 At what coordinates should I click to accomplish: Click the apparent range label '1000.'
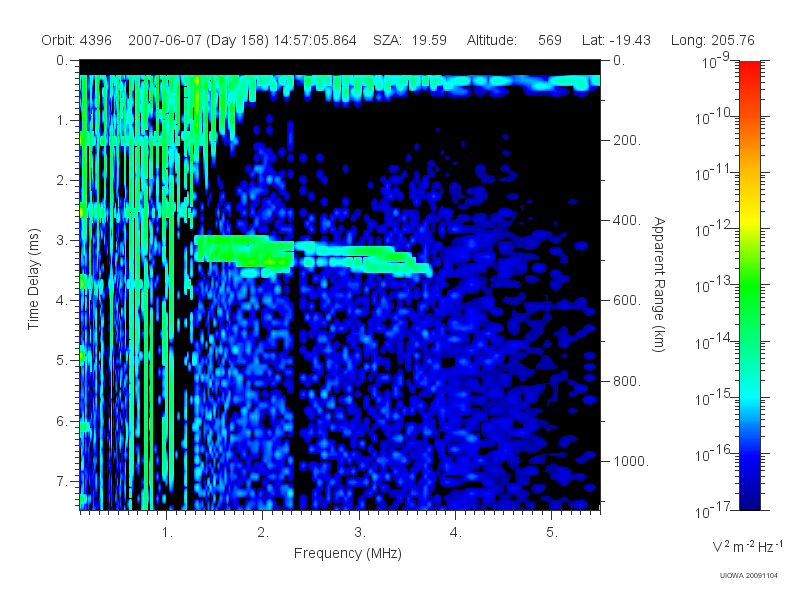click(x=631, y=461)
